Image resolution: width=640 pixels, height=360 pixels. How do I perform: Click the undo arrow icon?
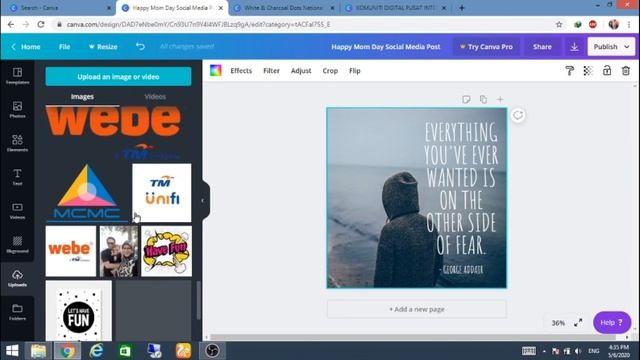(x=140, y=47)
